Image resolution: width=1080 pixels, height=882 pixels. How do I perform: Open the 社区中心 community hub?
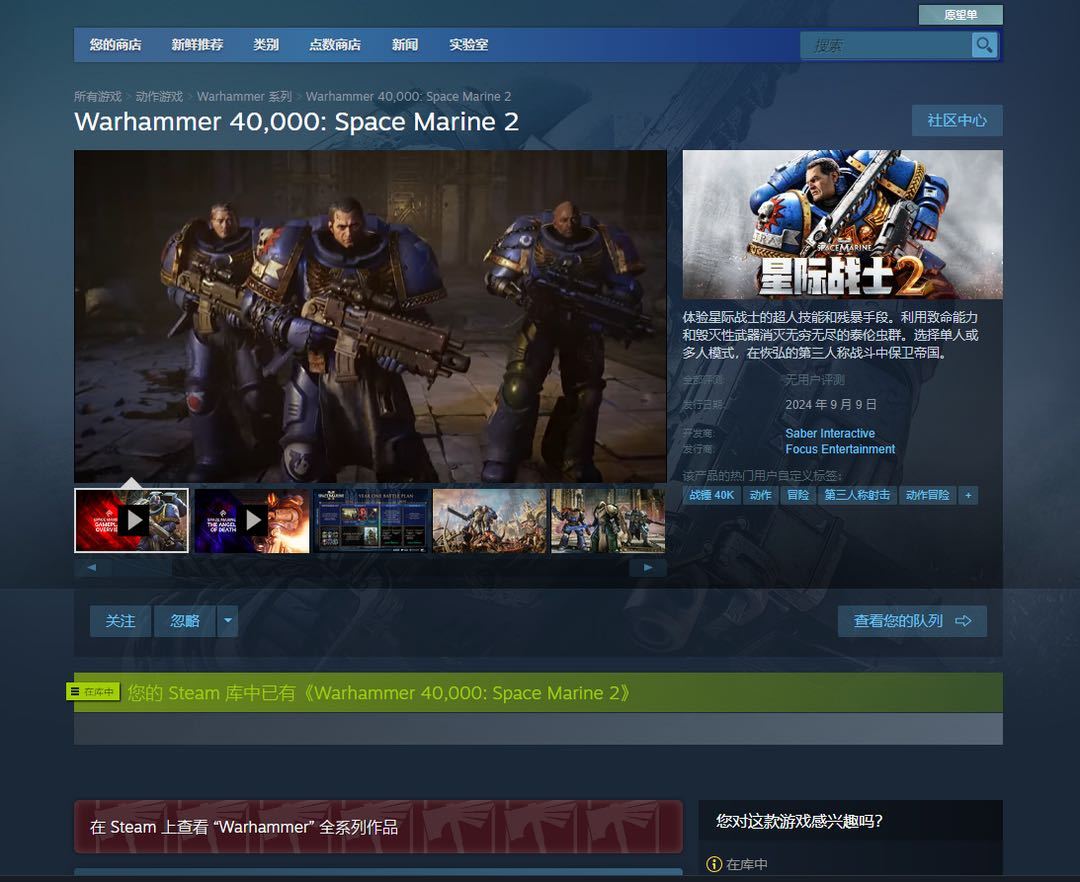point(957,120)
